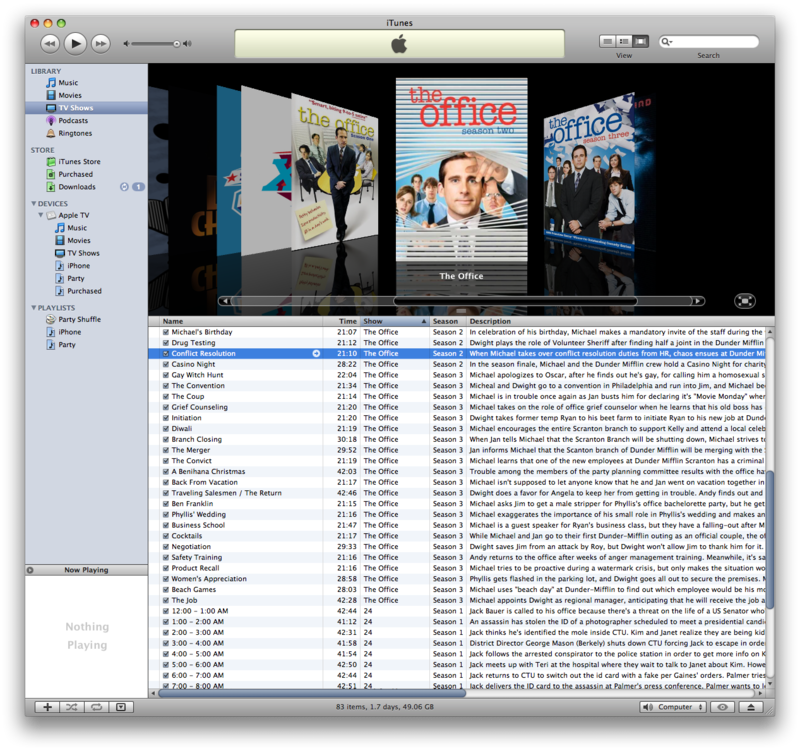The width and height of the screenshot is (800, 751).
Task: Uncheck the Gay Witch Hunt episode
Action: [x=166, y=375]
